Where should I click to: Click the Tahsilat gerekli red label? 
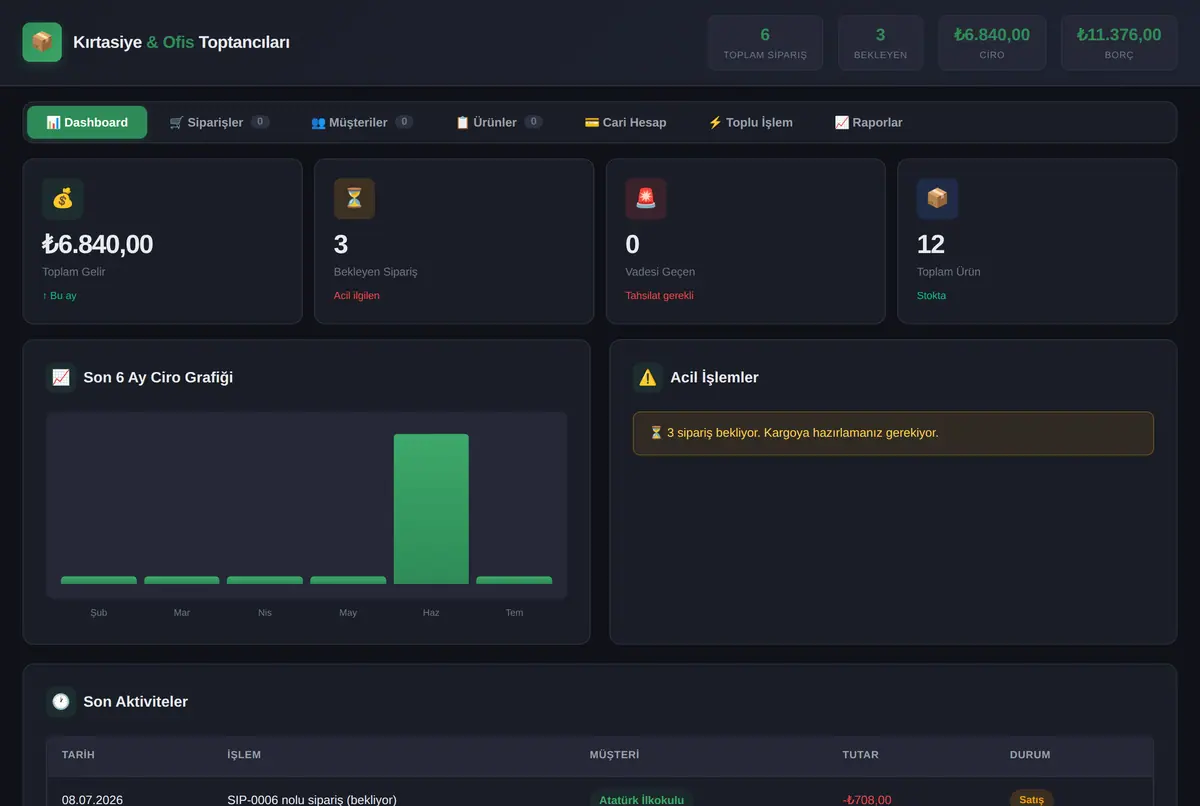coord(659,296)
